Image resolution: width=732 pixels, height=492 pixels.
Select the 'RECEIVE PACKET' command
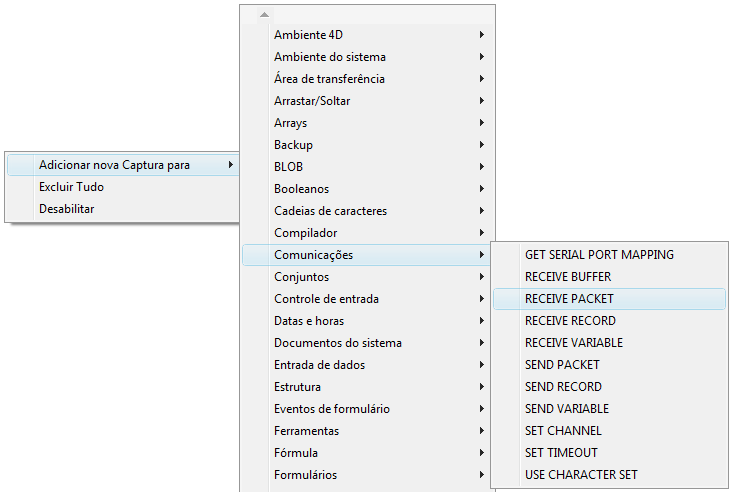569,299
